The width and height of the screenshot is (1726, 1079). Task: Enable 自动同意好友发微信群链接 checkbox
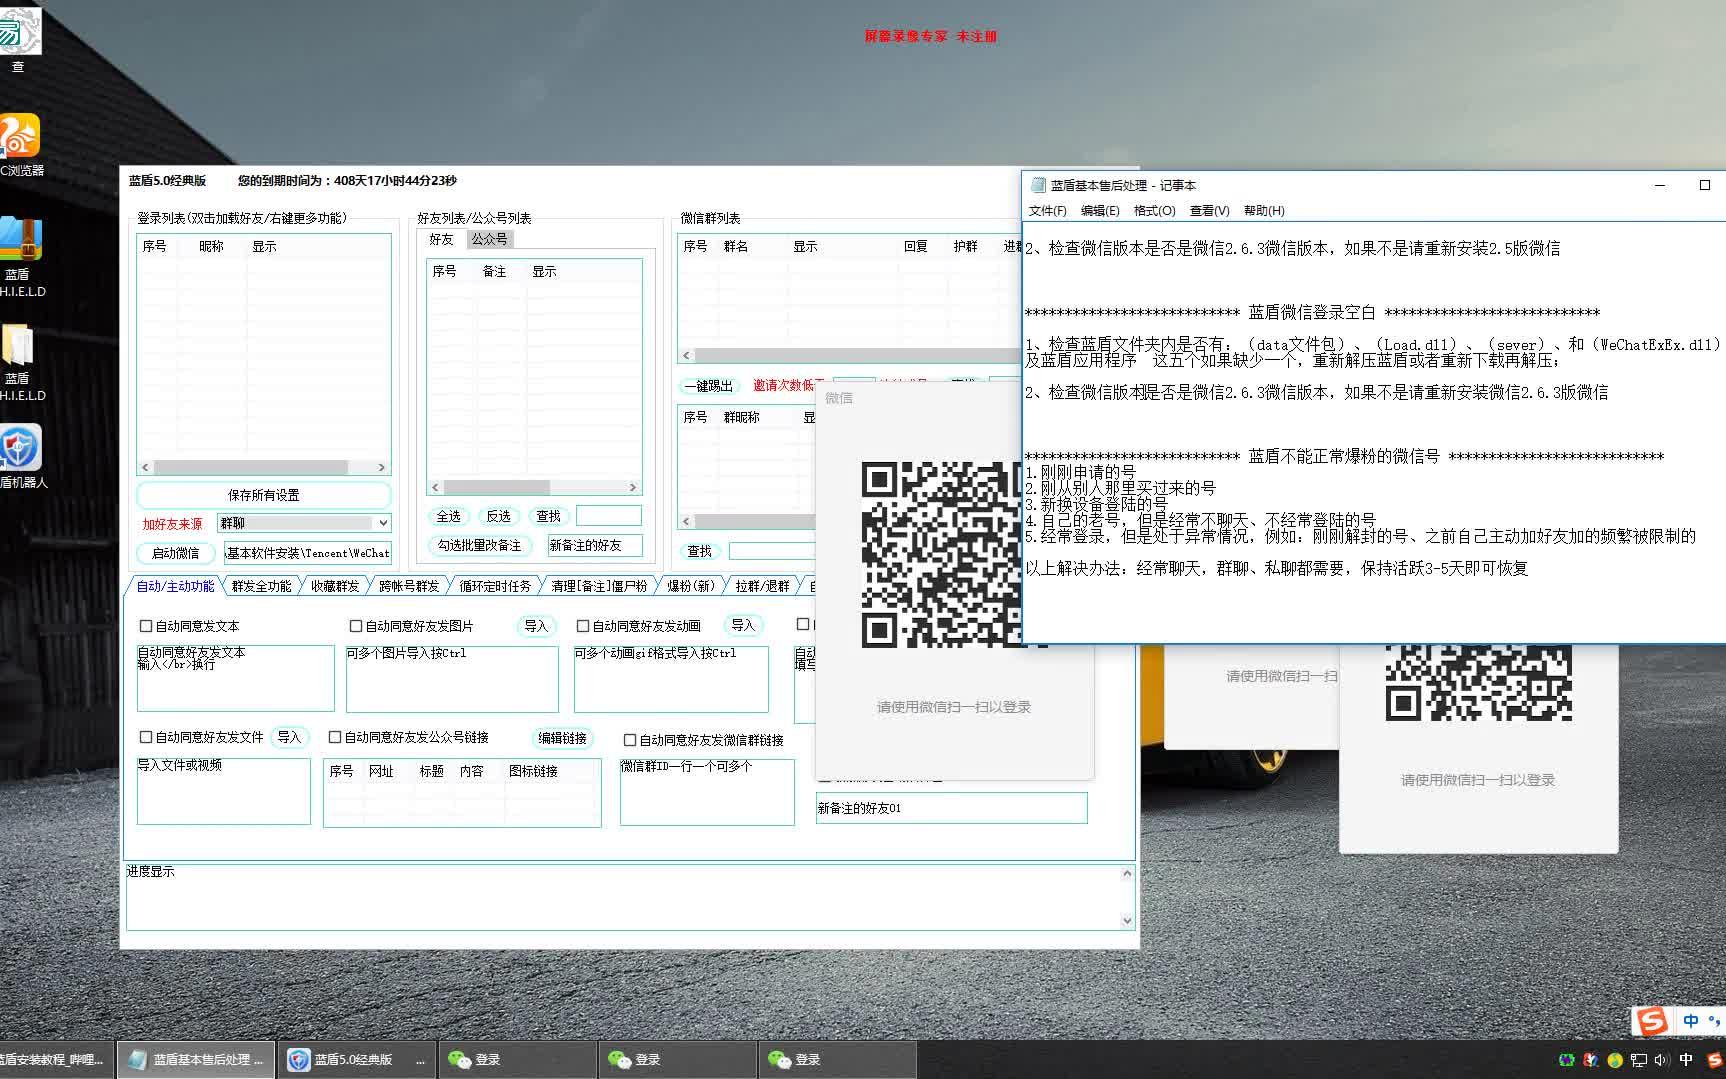630,740
